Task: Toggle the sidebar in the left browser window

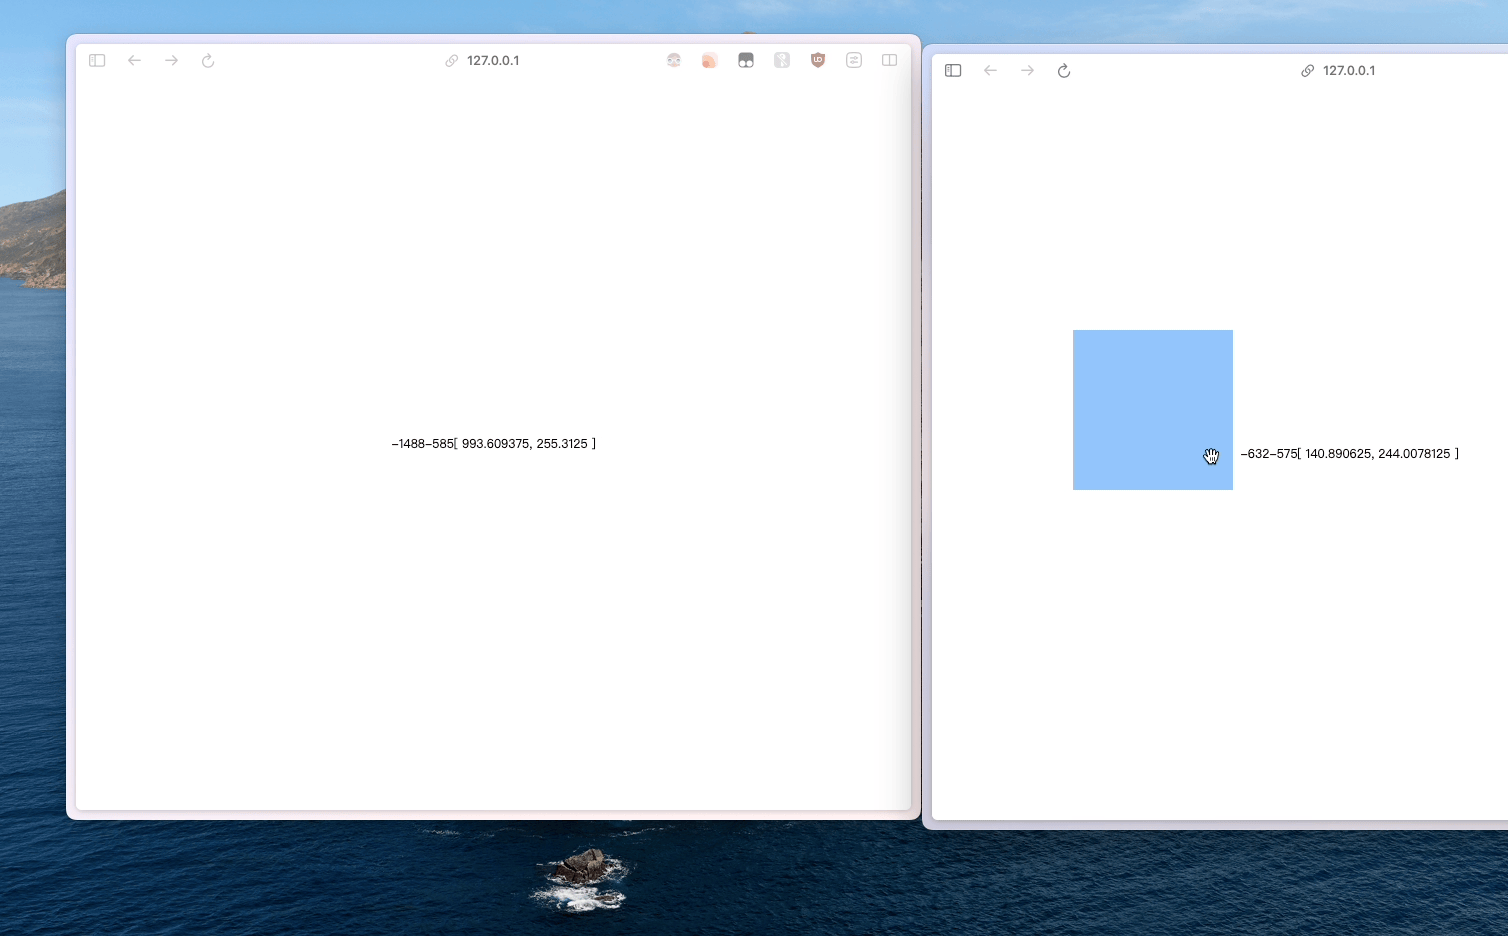Action: [97, 61]
